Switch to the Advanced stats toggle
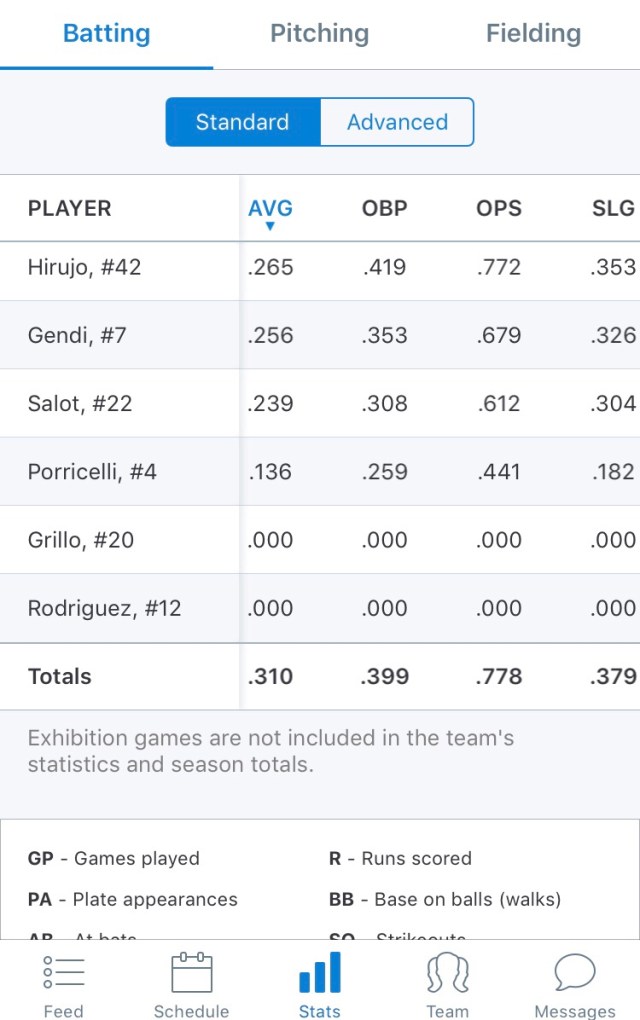640x1020 pixels. tap(397, 122)
